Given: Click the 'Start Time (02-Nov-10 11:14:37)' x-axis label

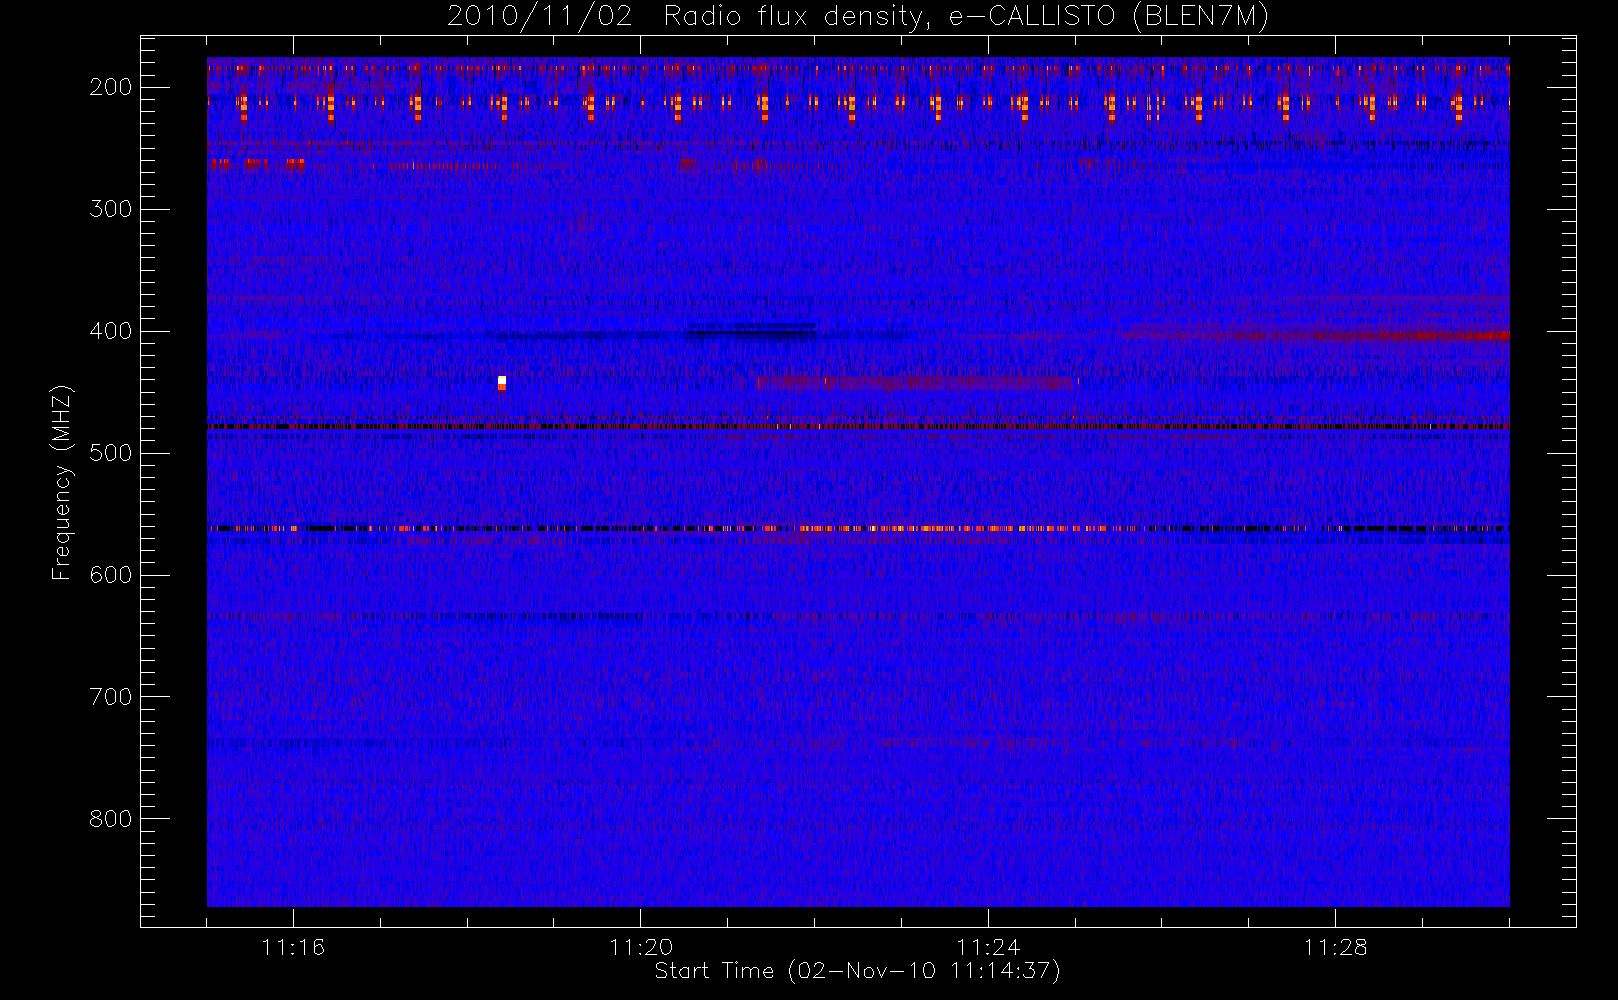Looking at the screenshot, I should (x=857, y=971).
